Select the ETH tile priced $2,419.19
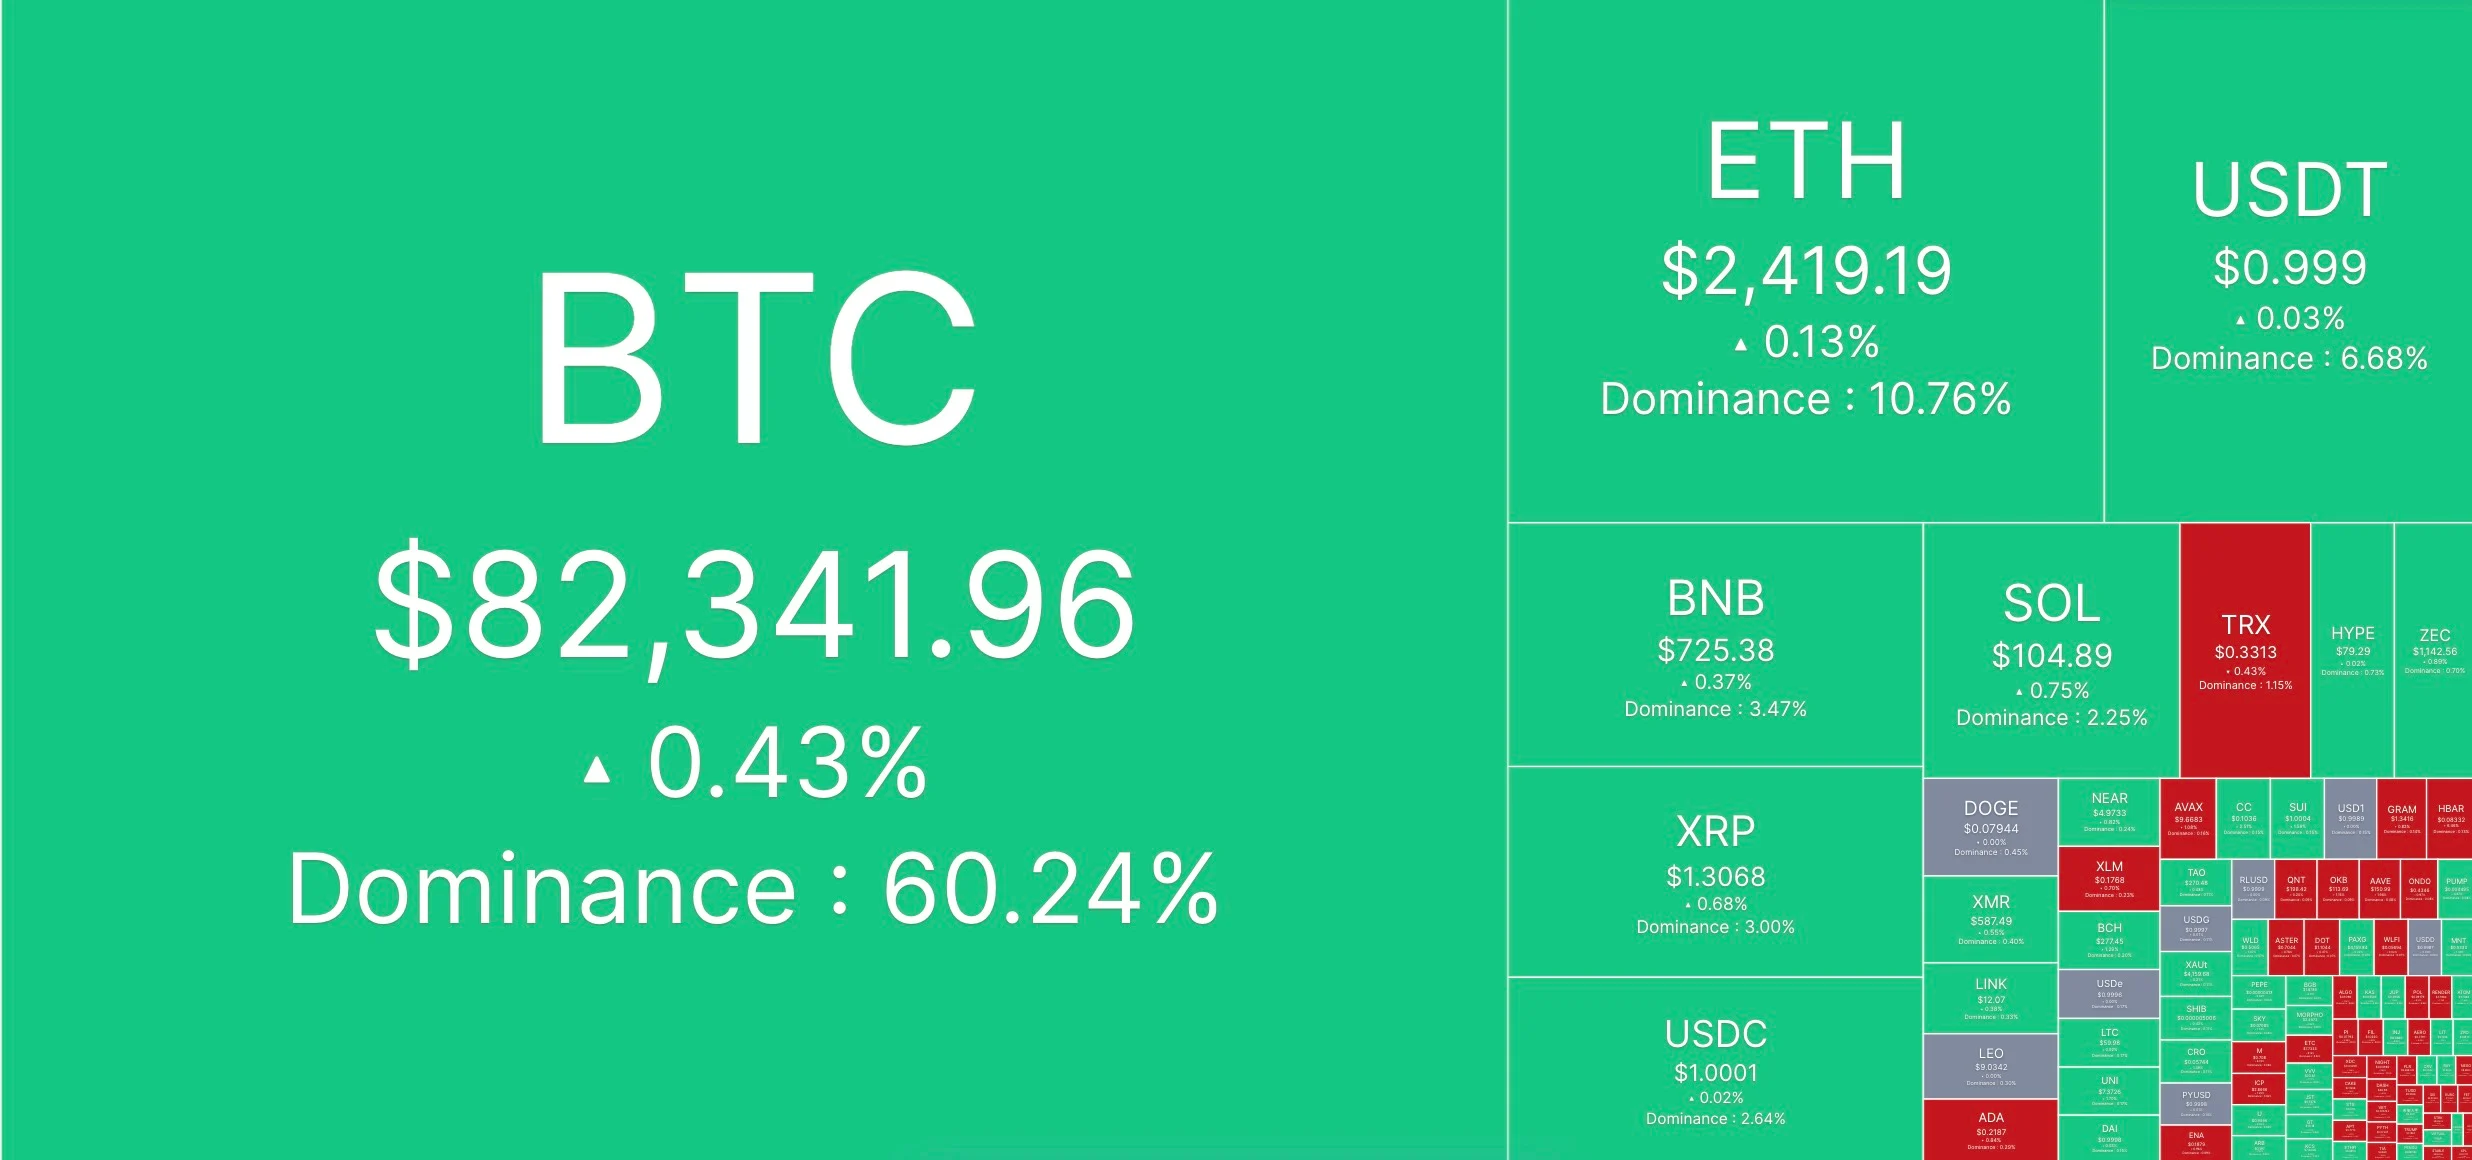This screenshot has width=2472, height=1160. (1806, 261)
